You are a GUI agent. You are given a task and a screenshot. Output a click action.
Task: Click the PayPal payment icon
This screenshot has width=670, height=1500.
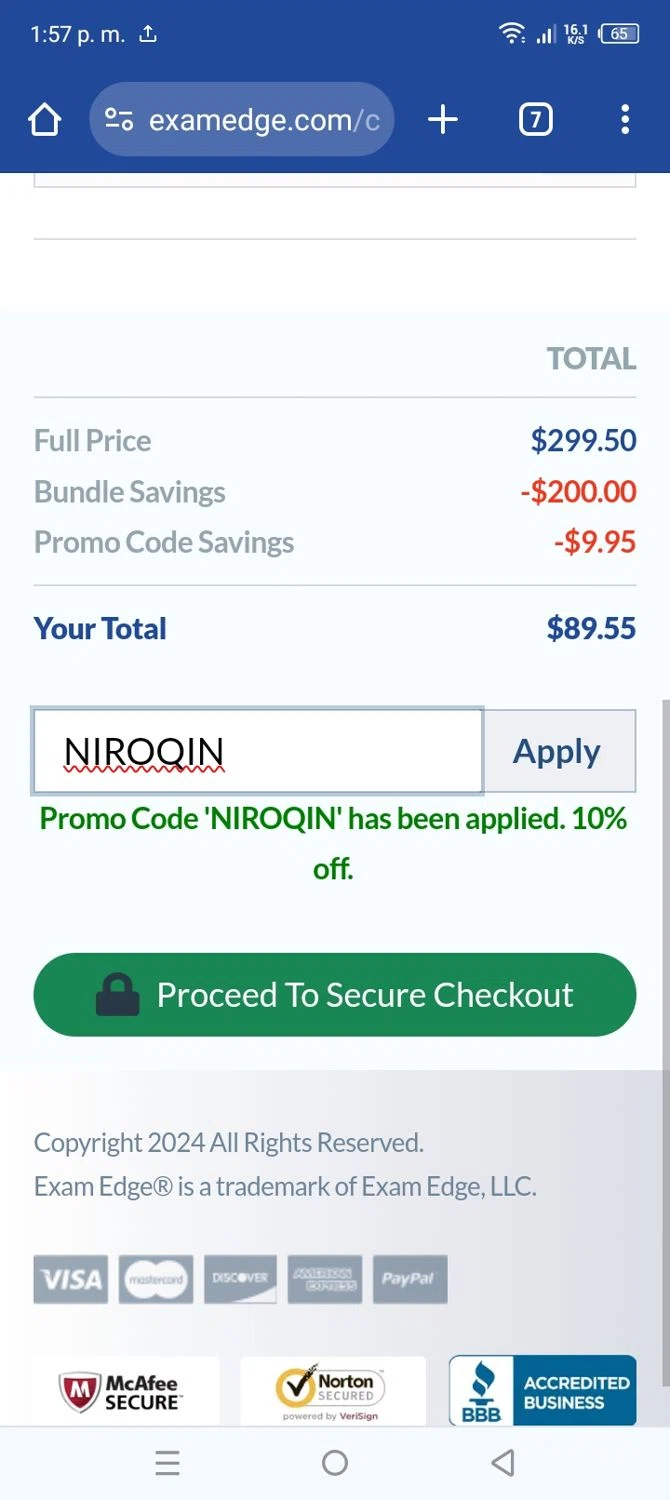[409, 1279]
